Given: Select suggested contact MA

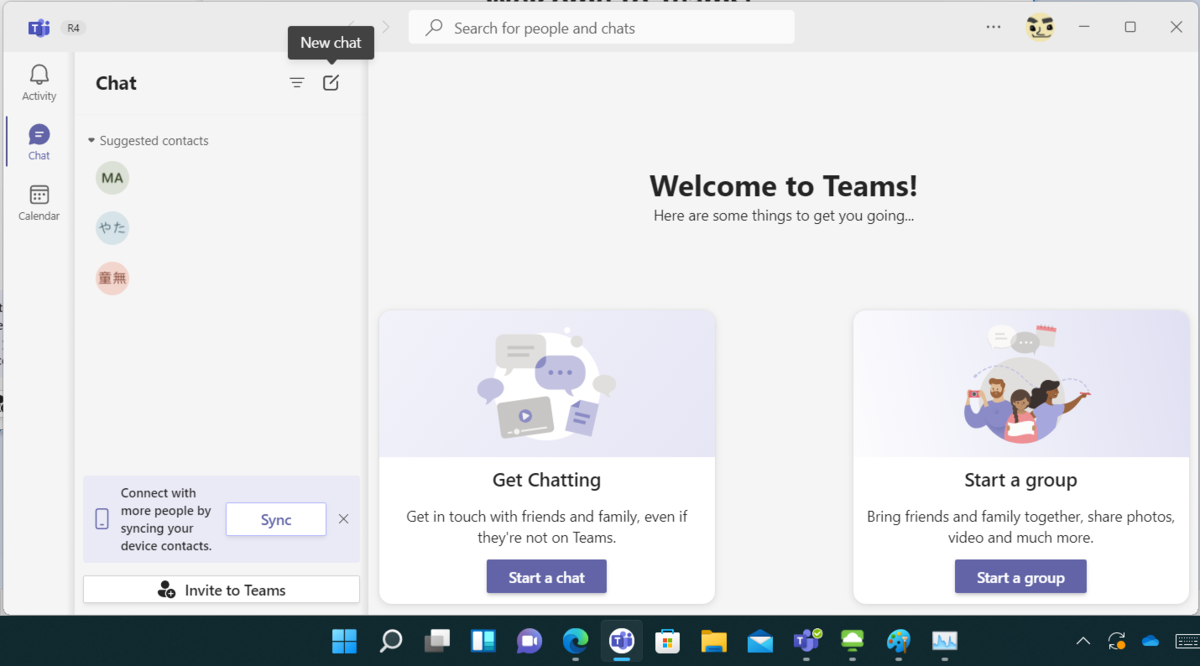Looking at the screenshot, I should pos(112,178).
